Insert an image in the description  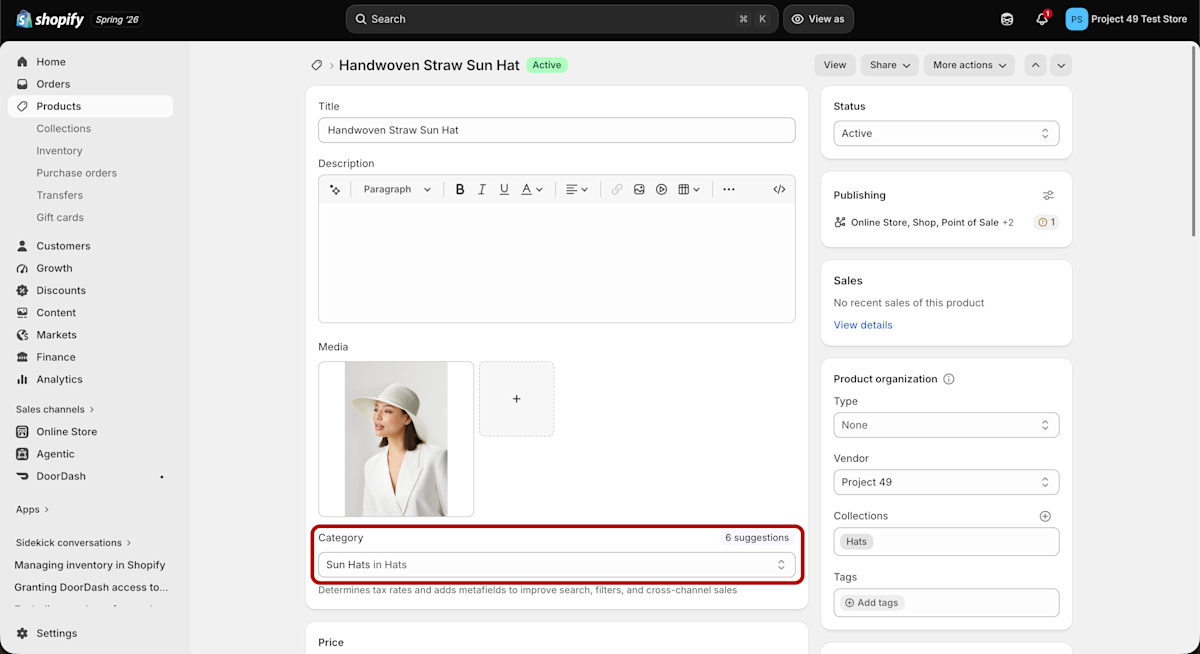639,189
